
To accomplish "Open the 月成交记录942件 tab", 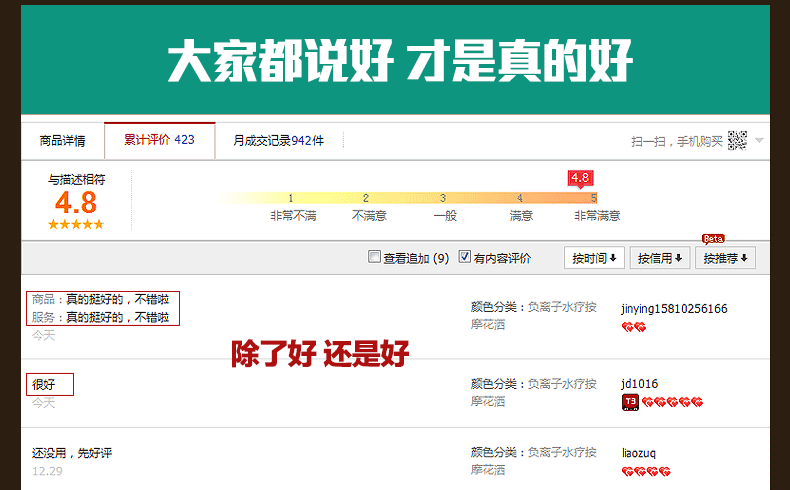I will click(278, 141).
